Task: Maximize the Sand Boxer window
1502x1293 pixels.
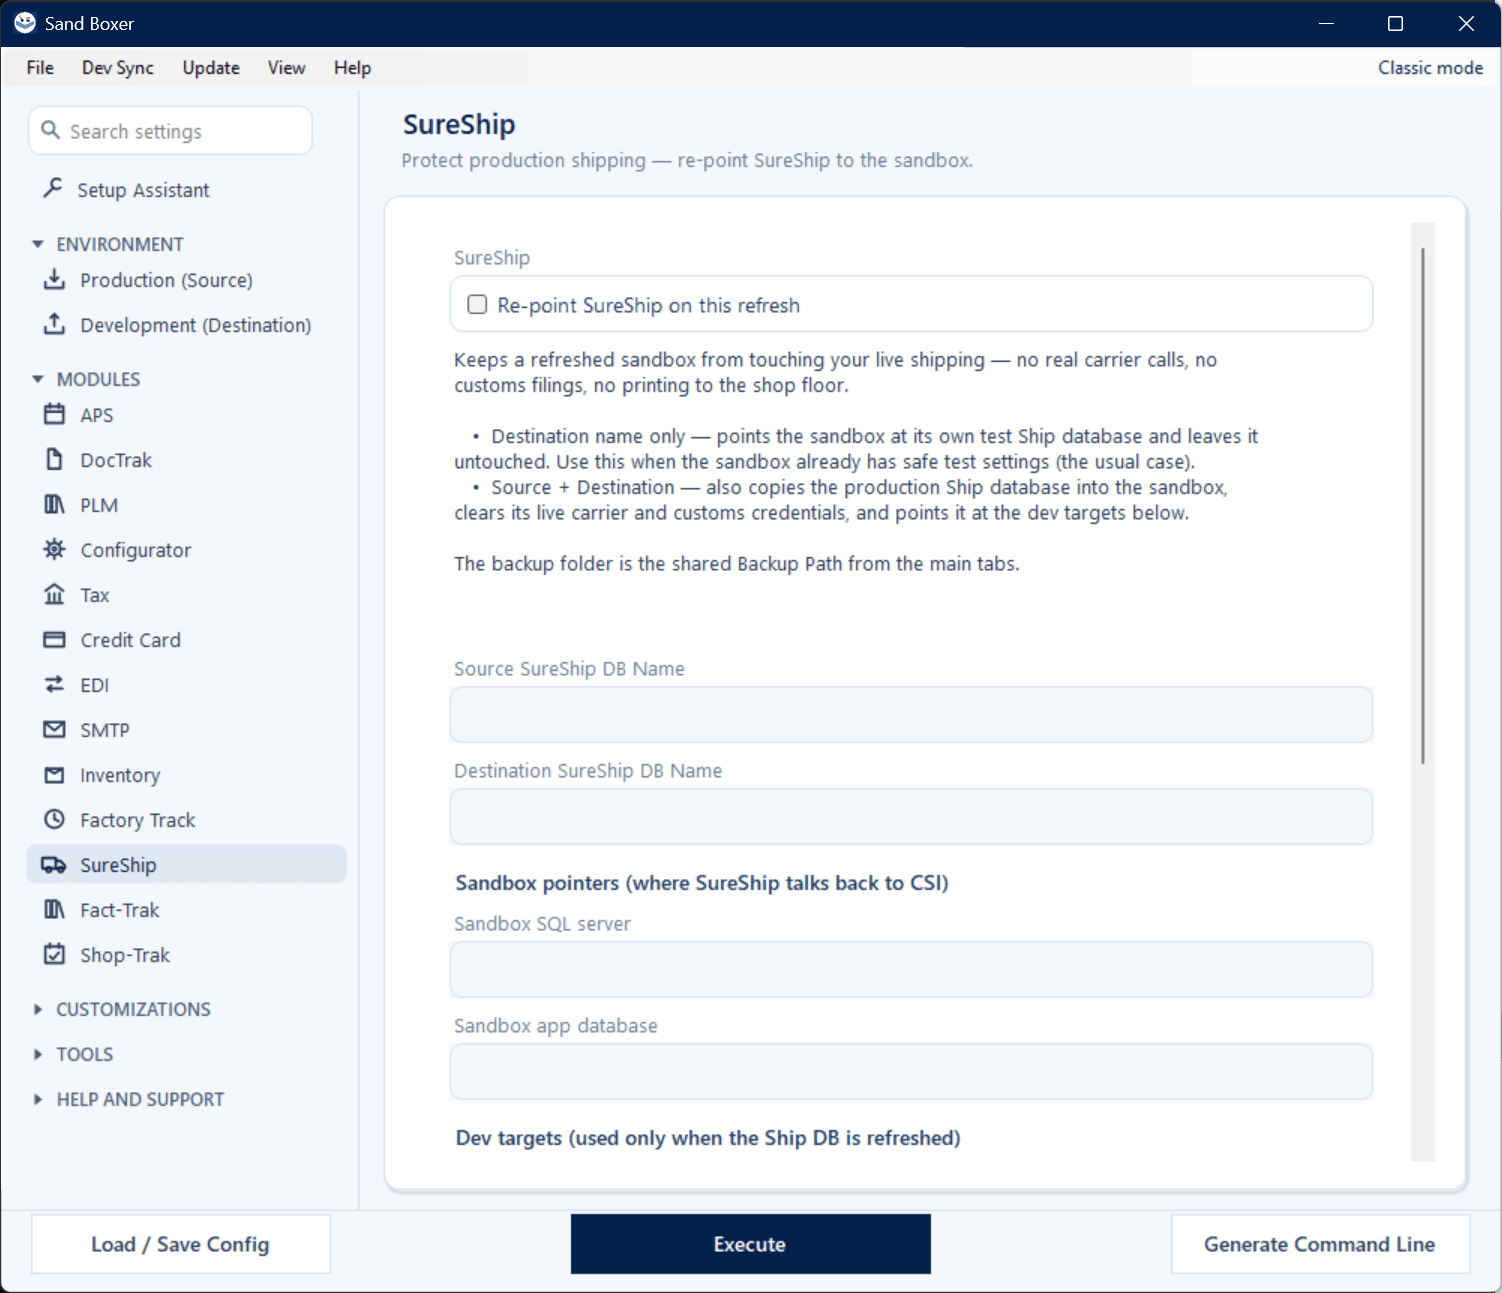Action: pos(1396,23)
